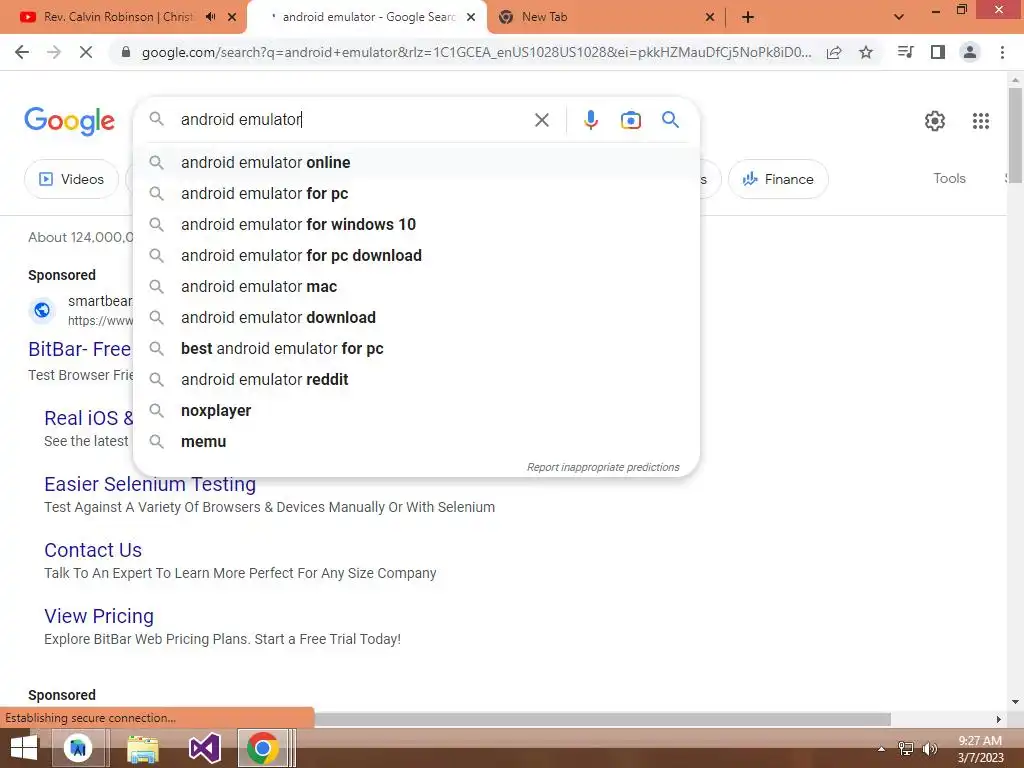Click the address bar URL
1024x768 pixels.
pos(476,52)
